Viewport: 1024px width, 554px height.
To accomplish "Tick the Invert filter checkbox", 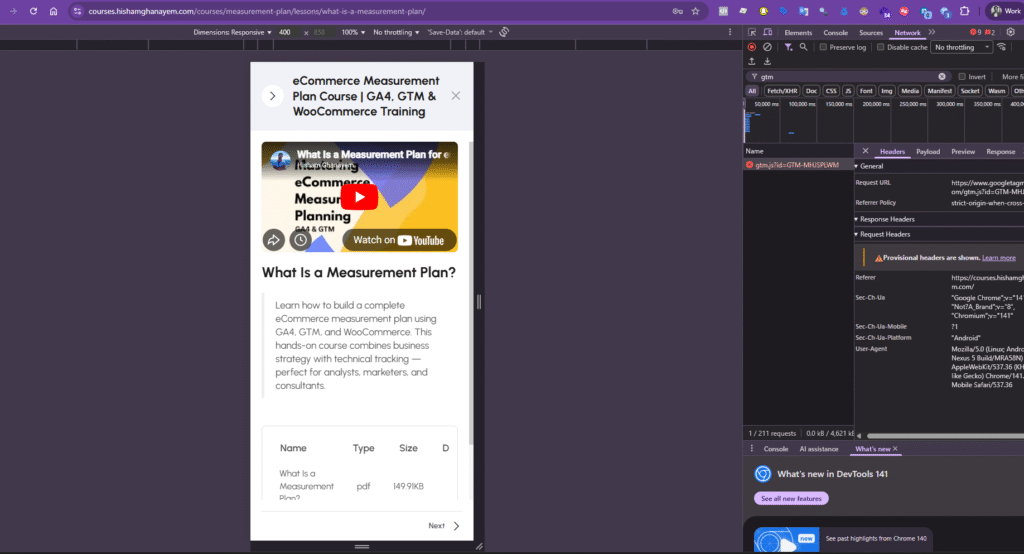I will (x=962, y=76).
